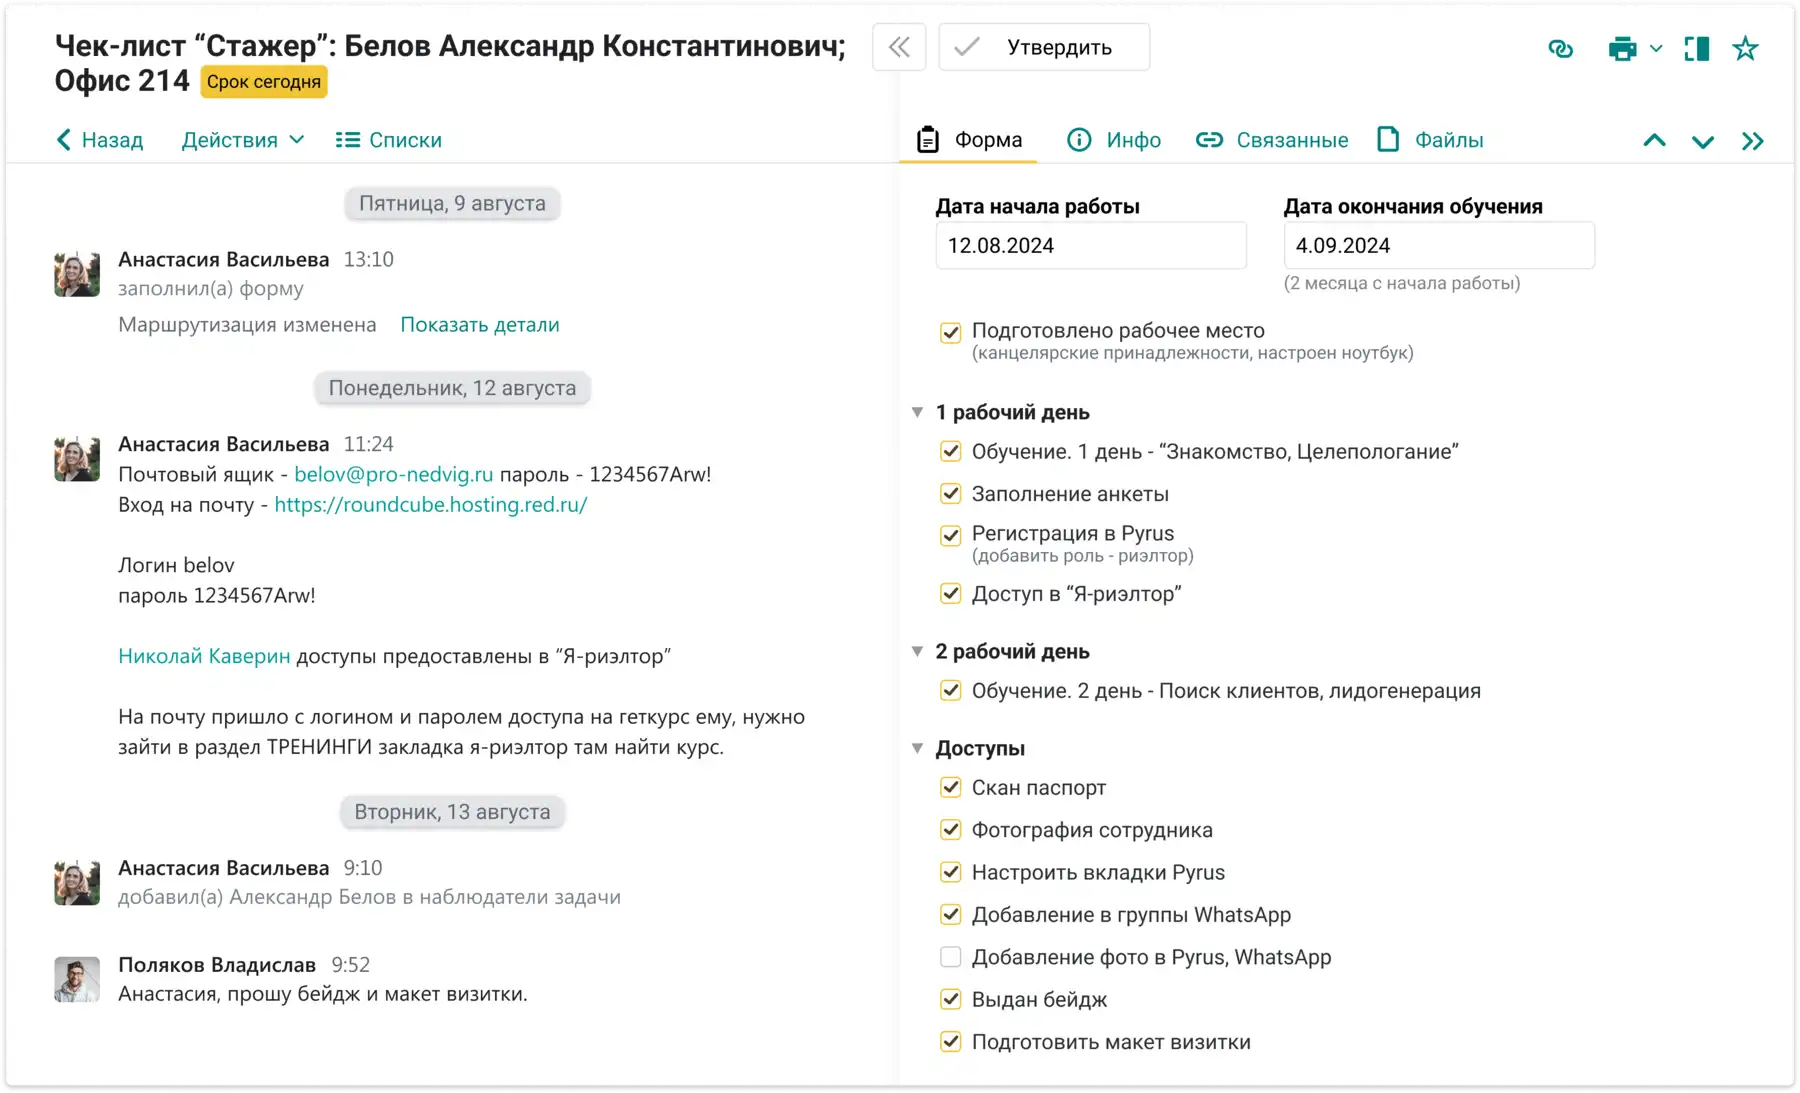Click the split panel layout icon
The height and width of the screenshot is (1093, 1800).
coord(1696,48)
